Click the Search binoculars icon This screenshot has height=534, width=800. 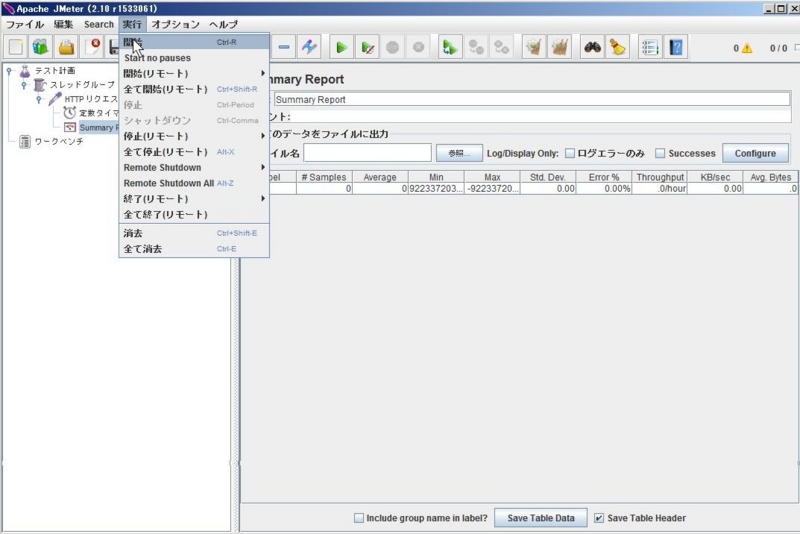(592, 47)
